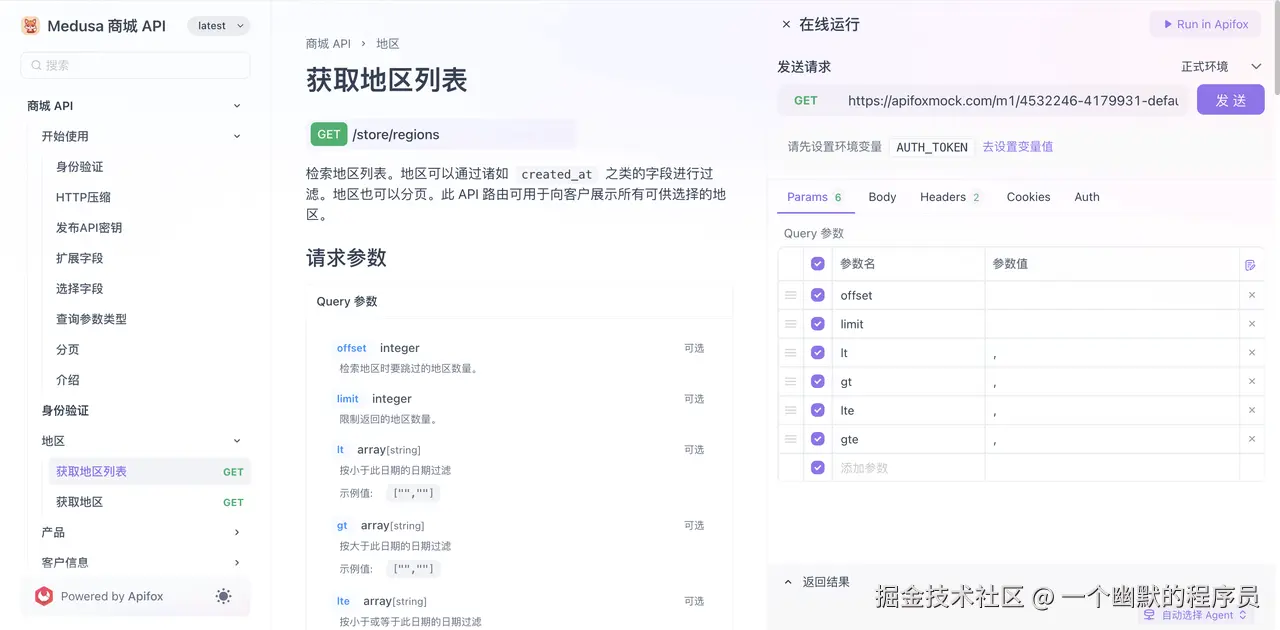This screenshot has width=1280, height=630.
Task: Click the Apifox flame logo in sidebar footer
Action: (x=43, y=595)
